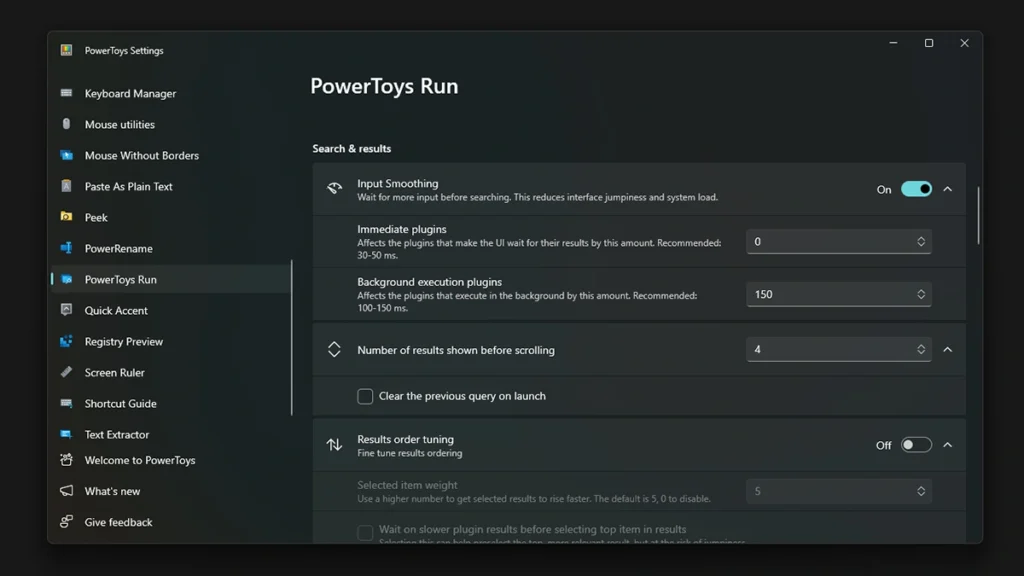
Task: Click the Registry Preview icon
Action: click(66, 341)
